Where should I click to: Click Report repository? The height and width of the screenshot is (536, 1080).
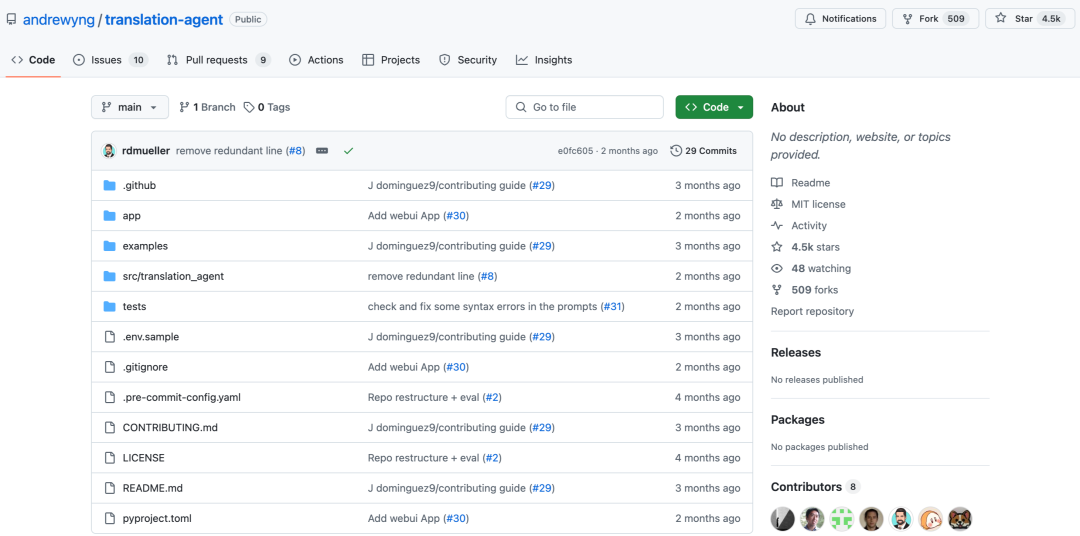tap(812, 311)
